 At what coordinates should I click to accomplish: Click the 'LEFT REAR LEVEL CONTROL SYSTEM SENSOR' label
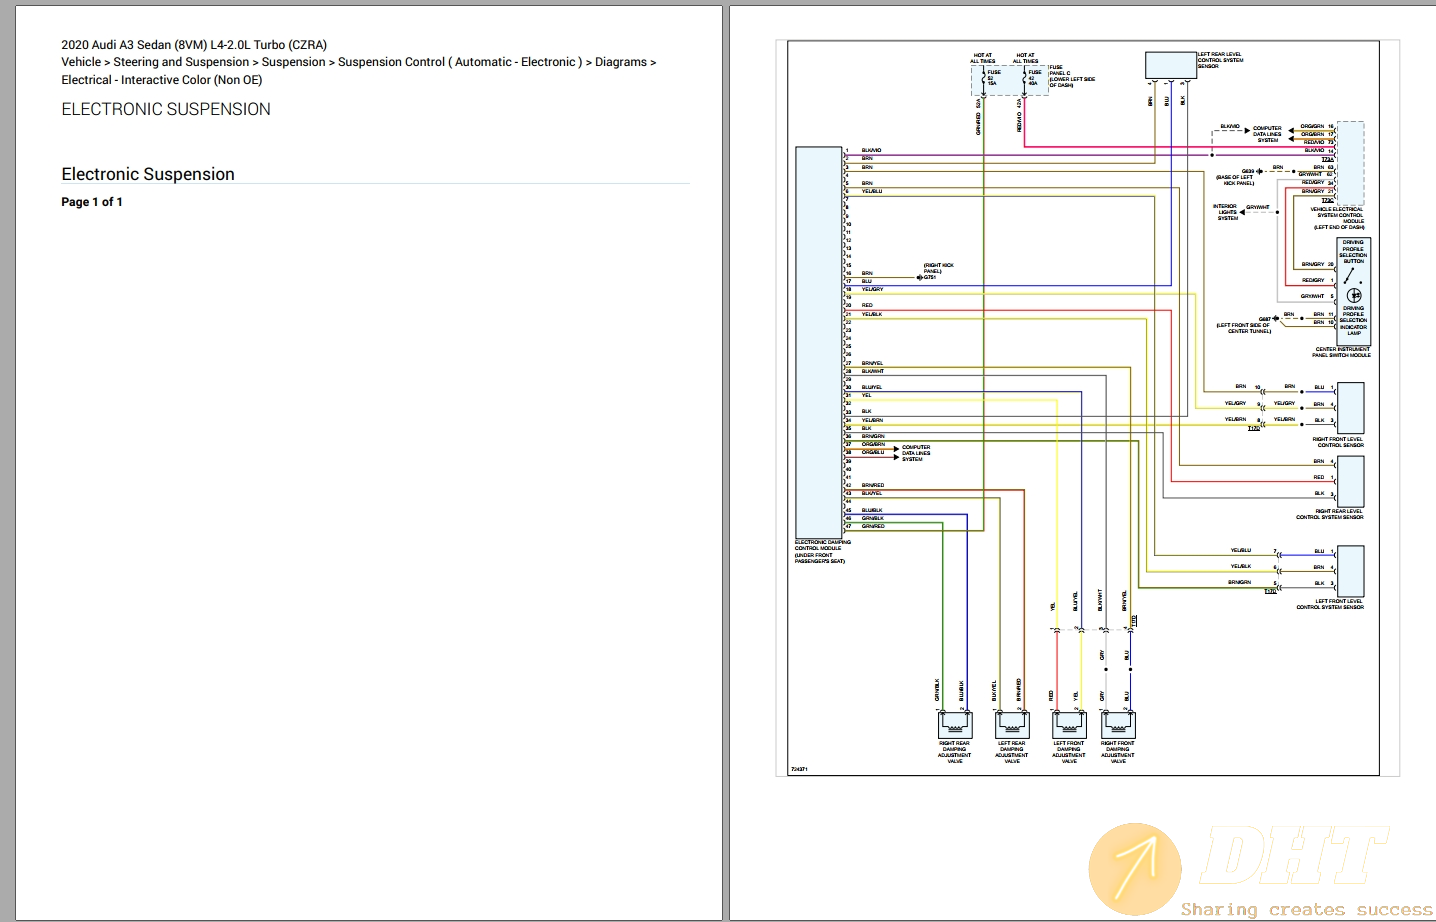coord(1221,60)
